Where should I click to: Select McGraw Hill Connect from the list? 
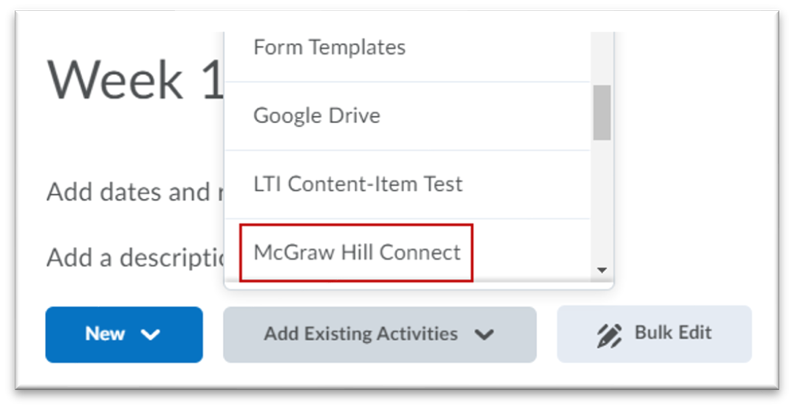click(x=357, y=252)
